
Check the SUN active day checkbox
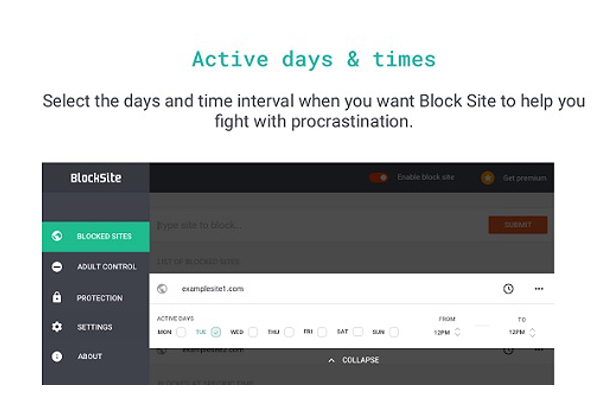pos(394,332)
